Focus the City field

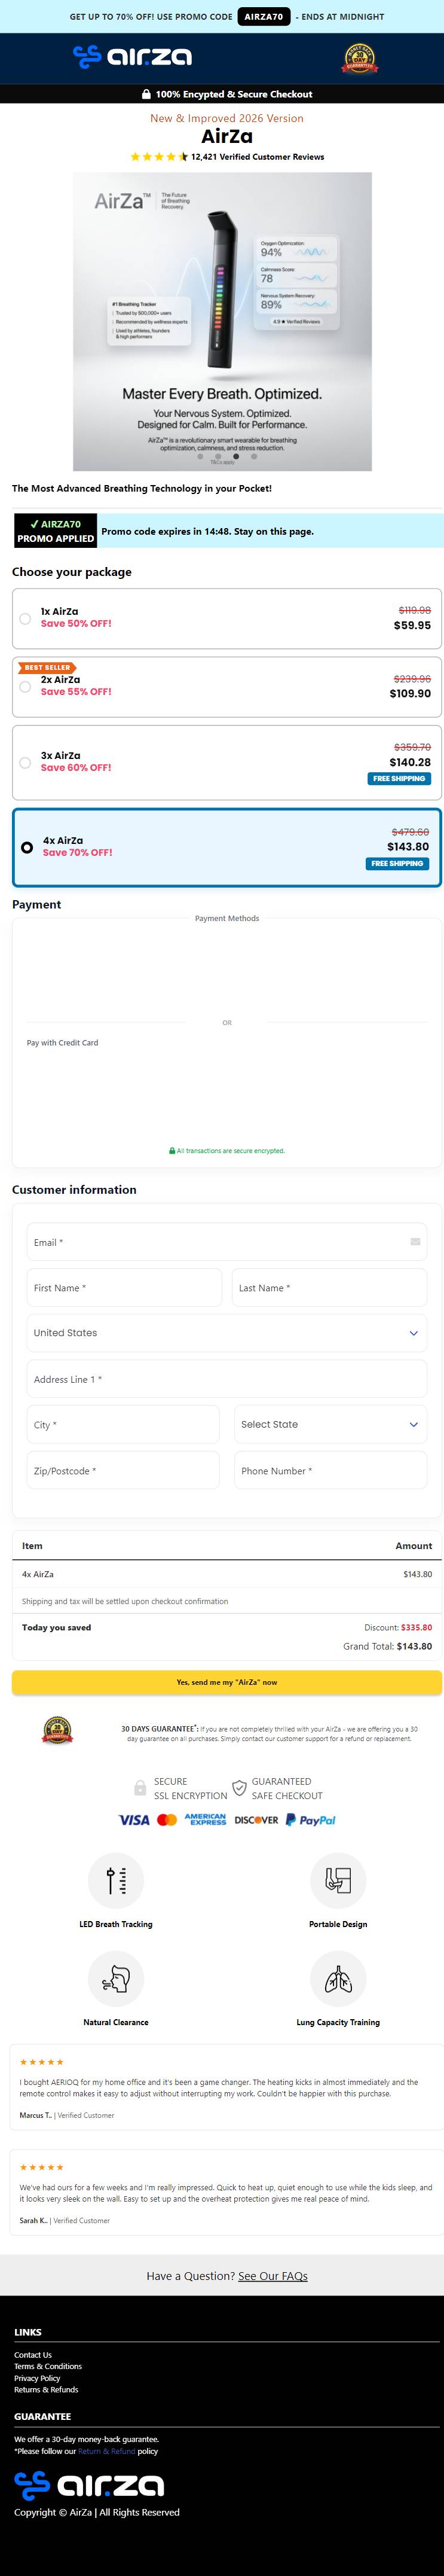[123, 1424]
